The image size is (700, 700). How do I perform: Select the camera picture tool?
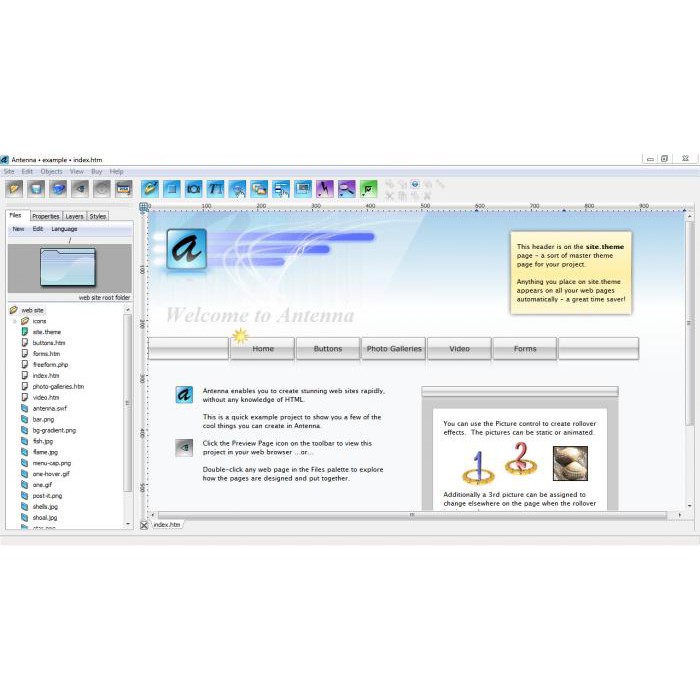(194, 188)
